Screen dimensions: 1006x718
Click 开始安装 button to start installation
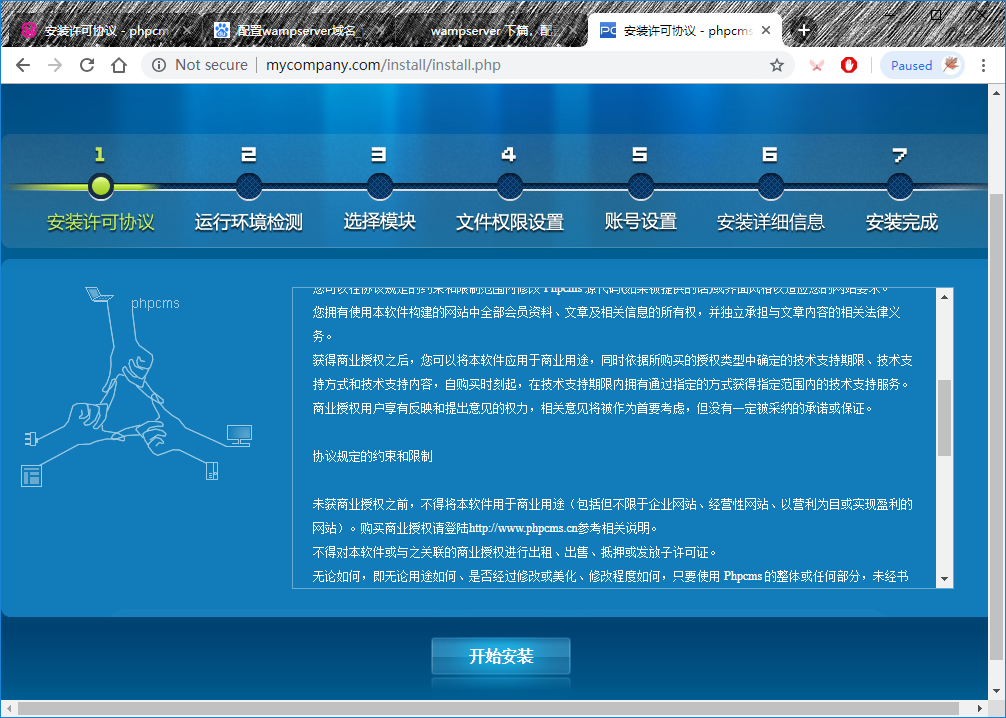[501, 656]
